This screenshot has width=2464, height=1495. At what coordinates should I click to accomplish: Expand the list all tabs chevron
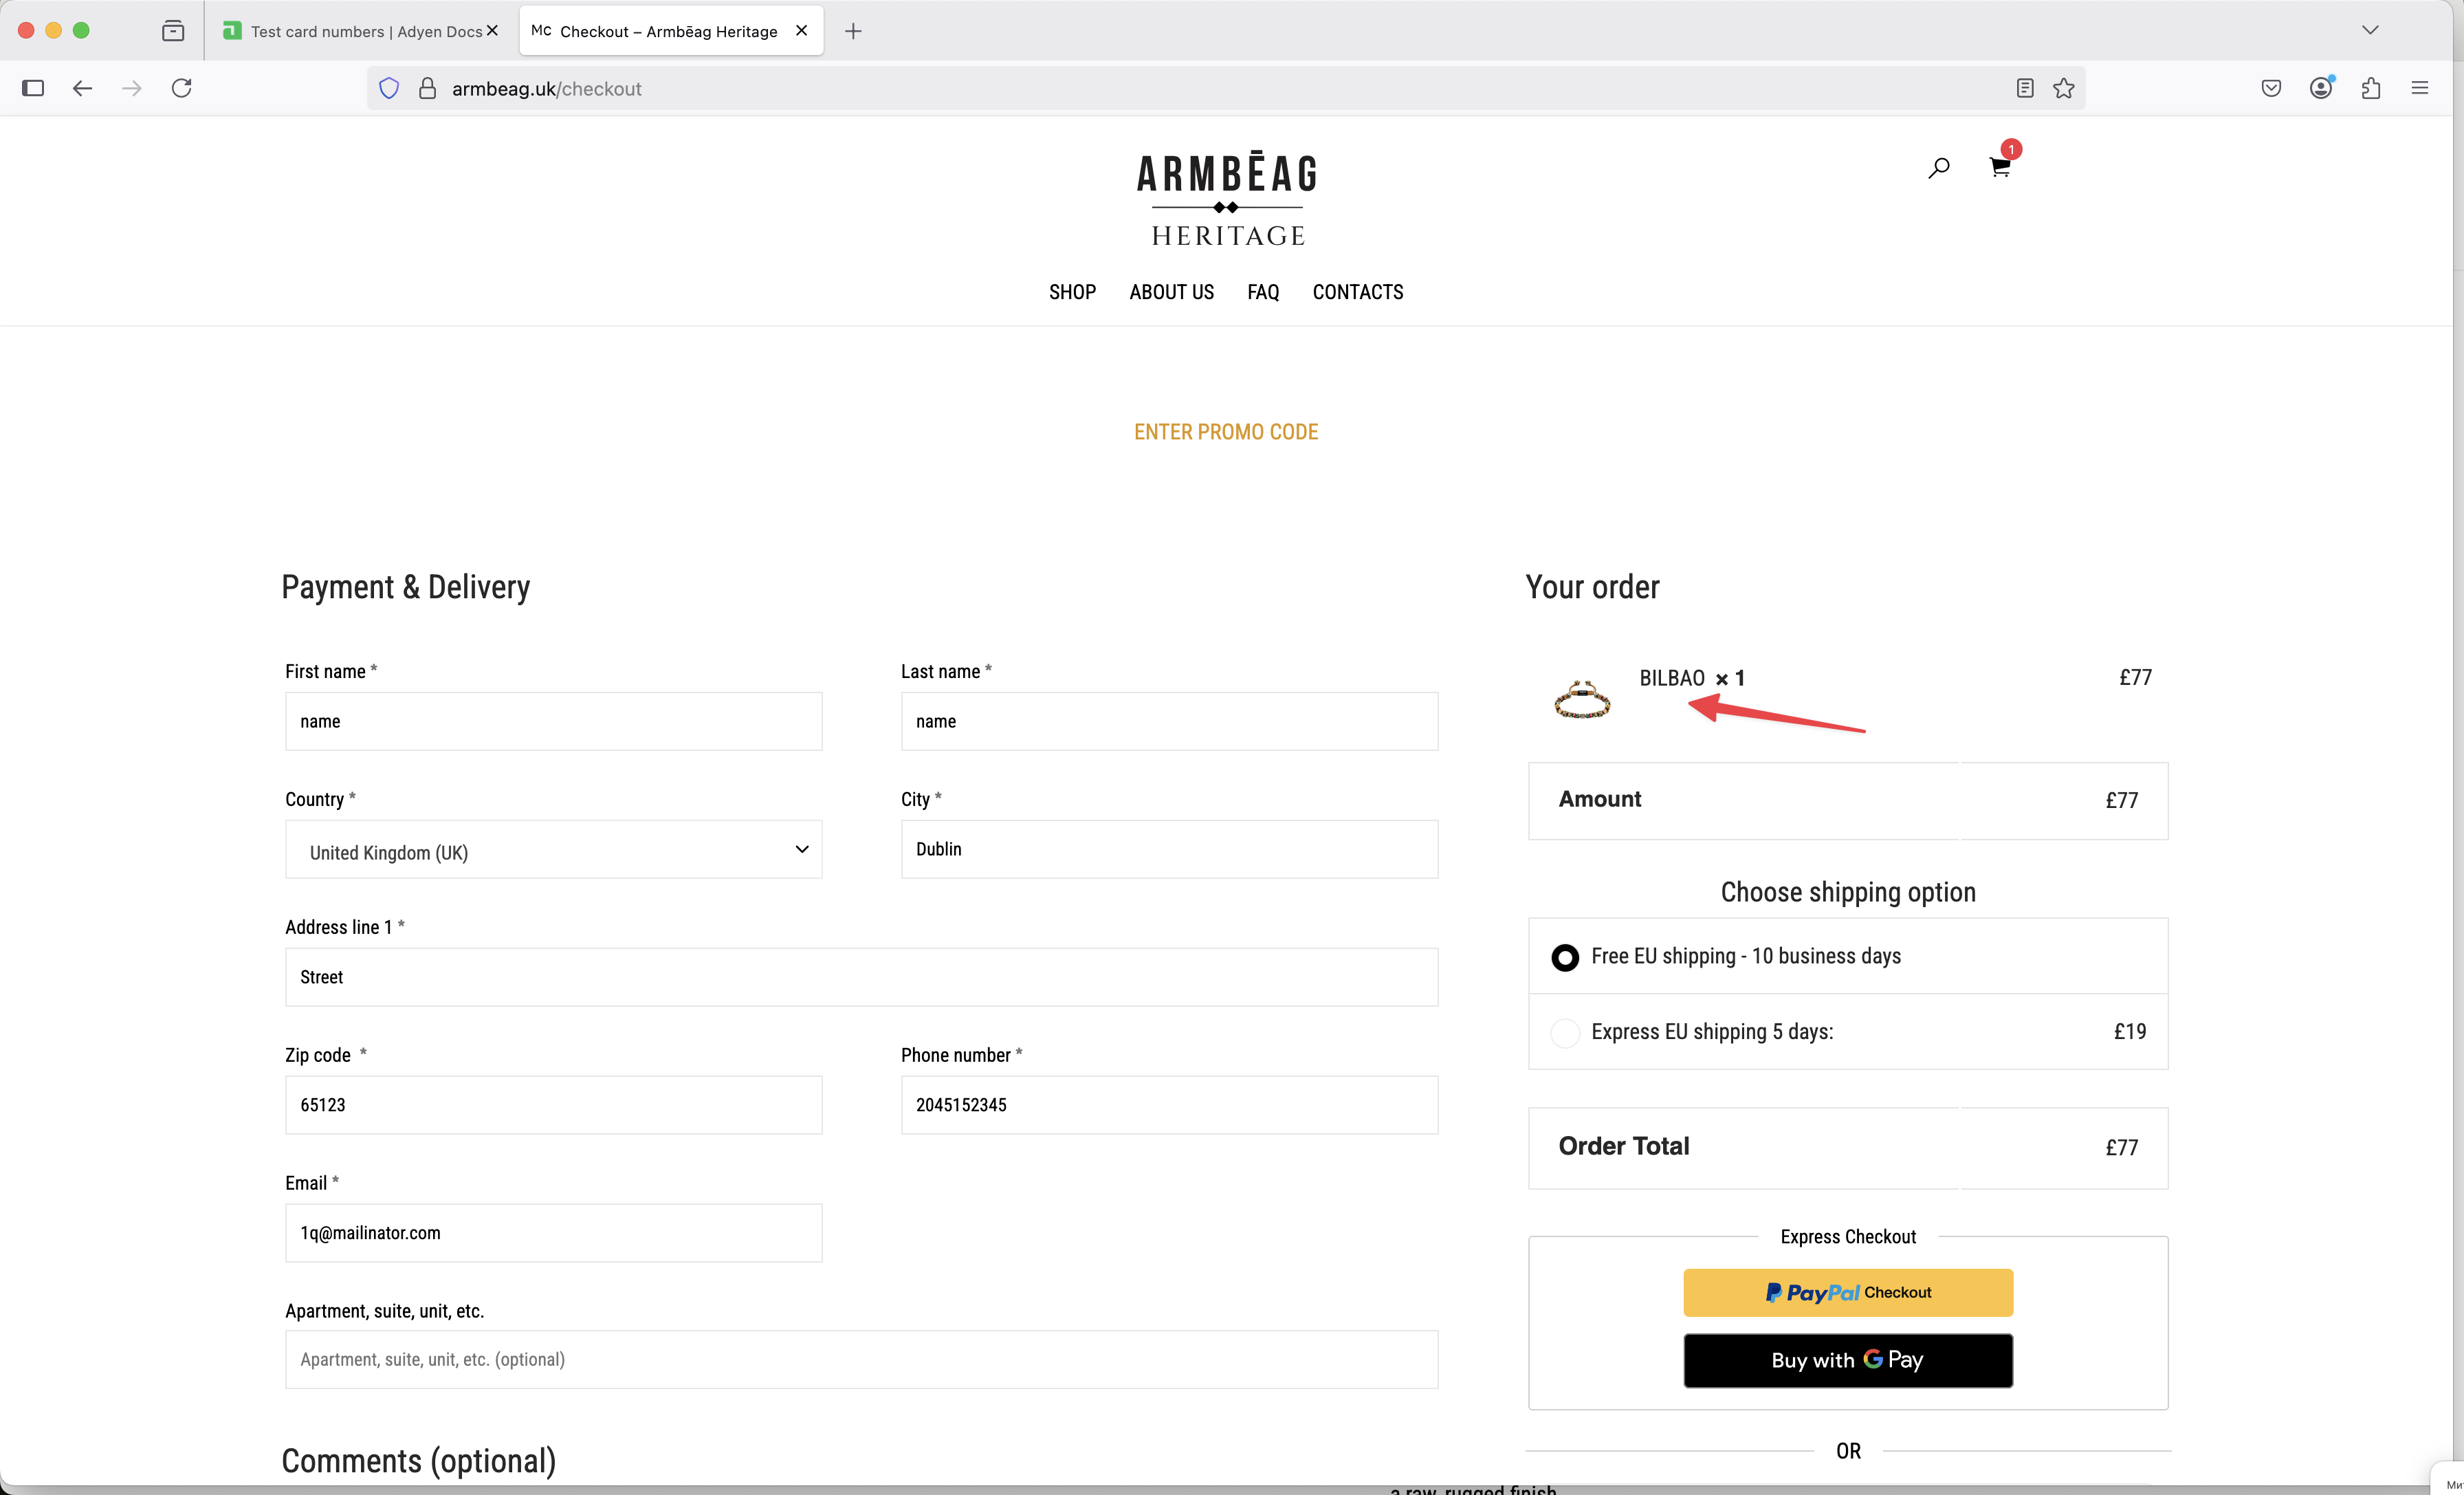pos(2369,30)
